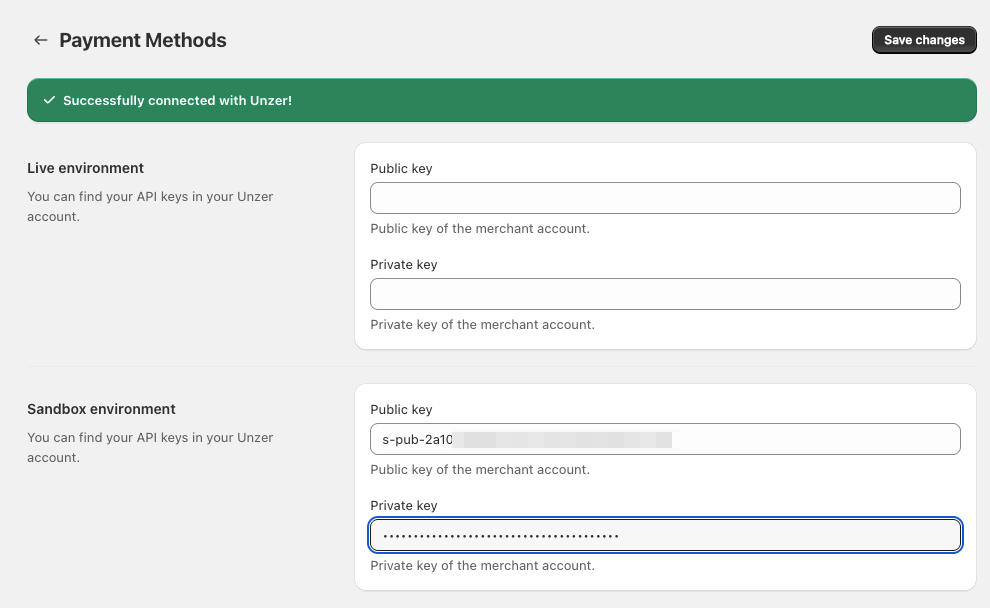Click the Payment Methods page heading

coord(143,40)
